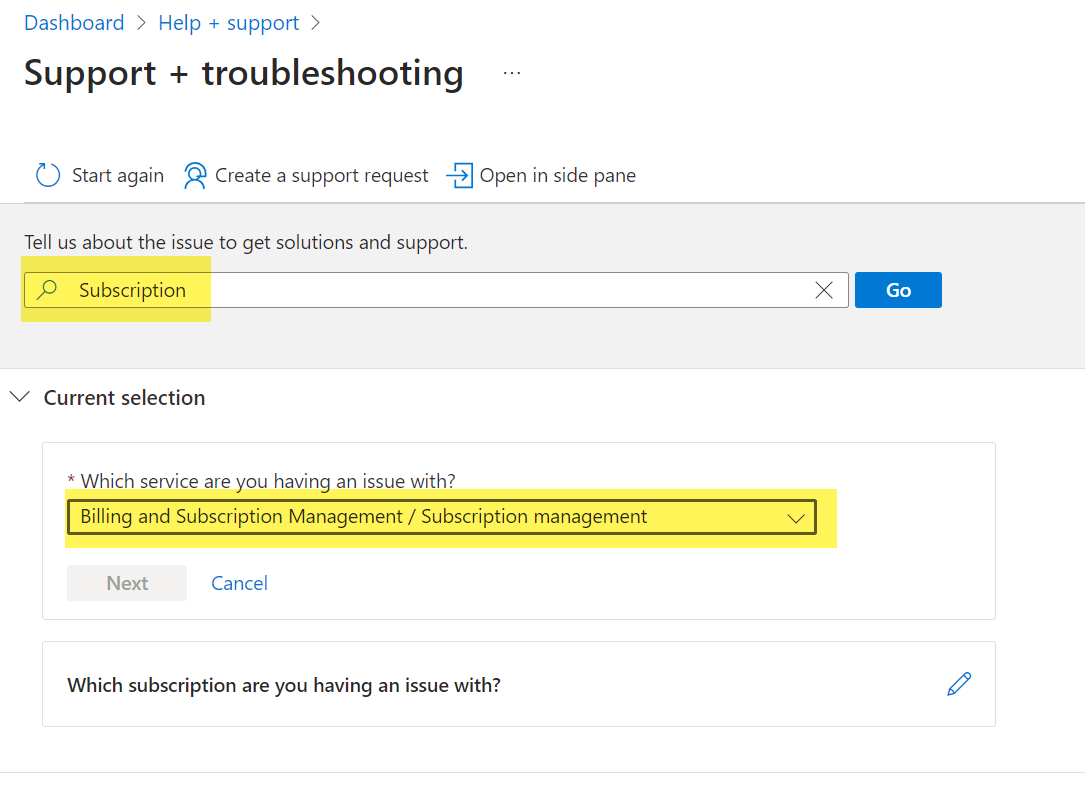Open the more options ellipsis menu
1085x809 pixels.
click(x=512, y=73)
